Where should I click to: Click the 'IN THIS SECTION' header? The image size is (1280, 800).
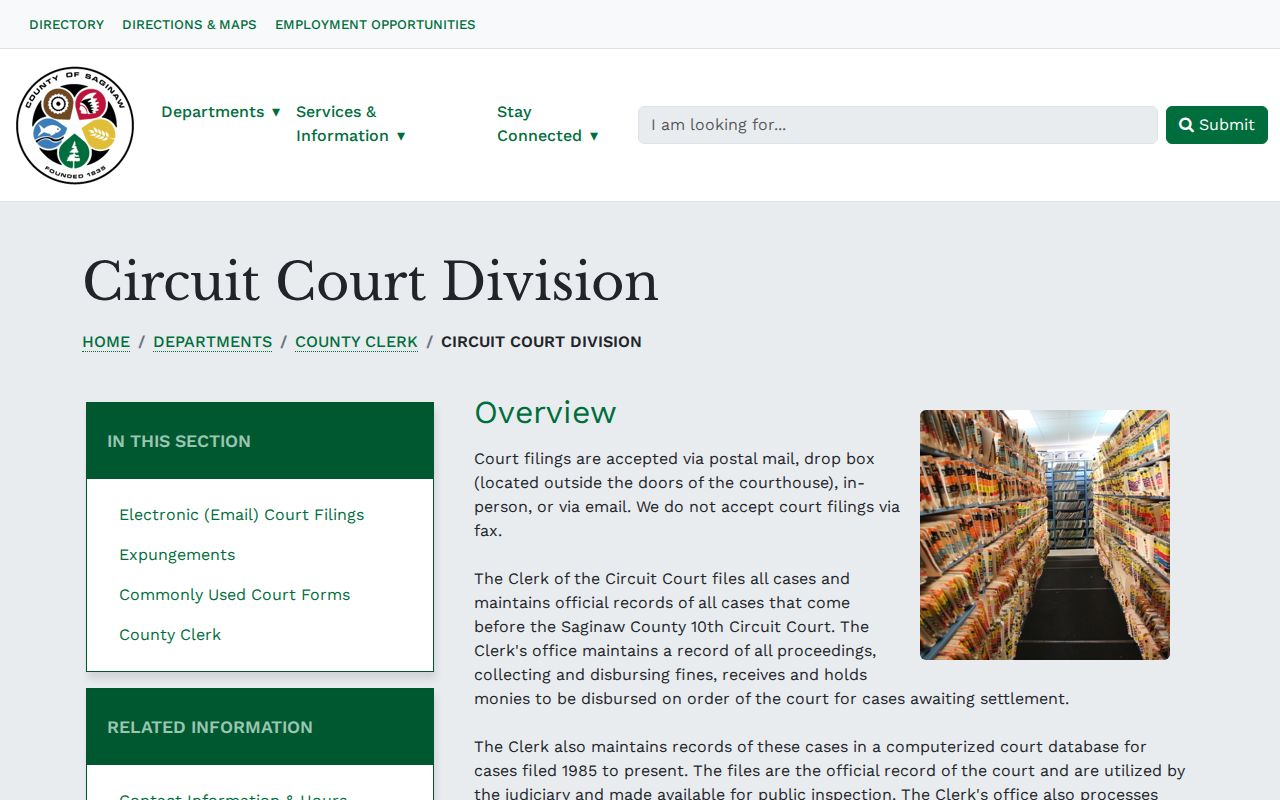coord(260,441)
